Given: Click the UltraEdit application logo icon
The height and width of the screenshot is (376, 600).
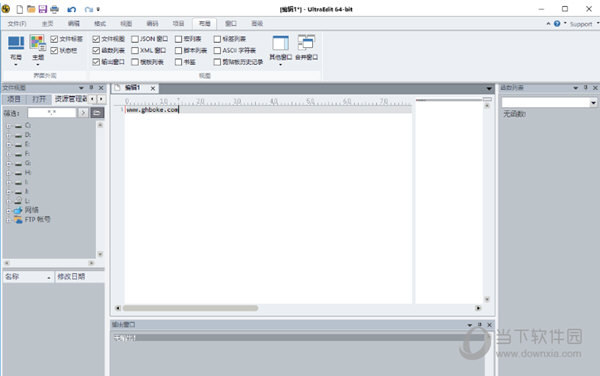Looking at the screenshot, I should click(6, 9).
